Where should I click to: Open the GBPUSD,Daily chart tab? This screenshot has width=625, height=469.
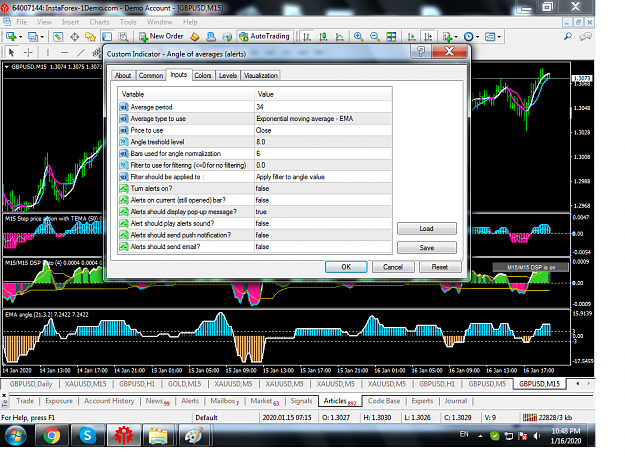[x=31, y=384]
